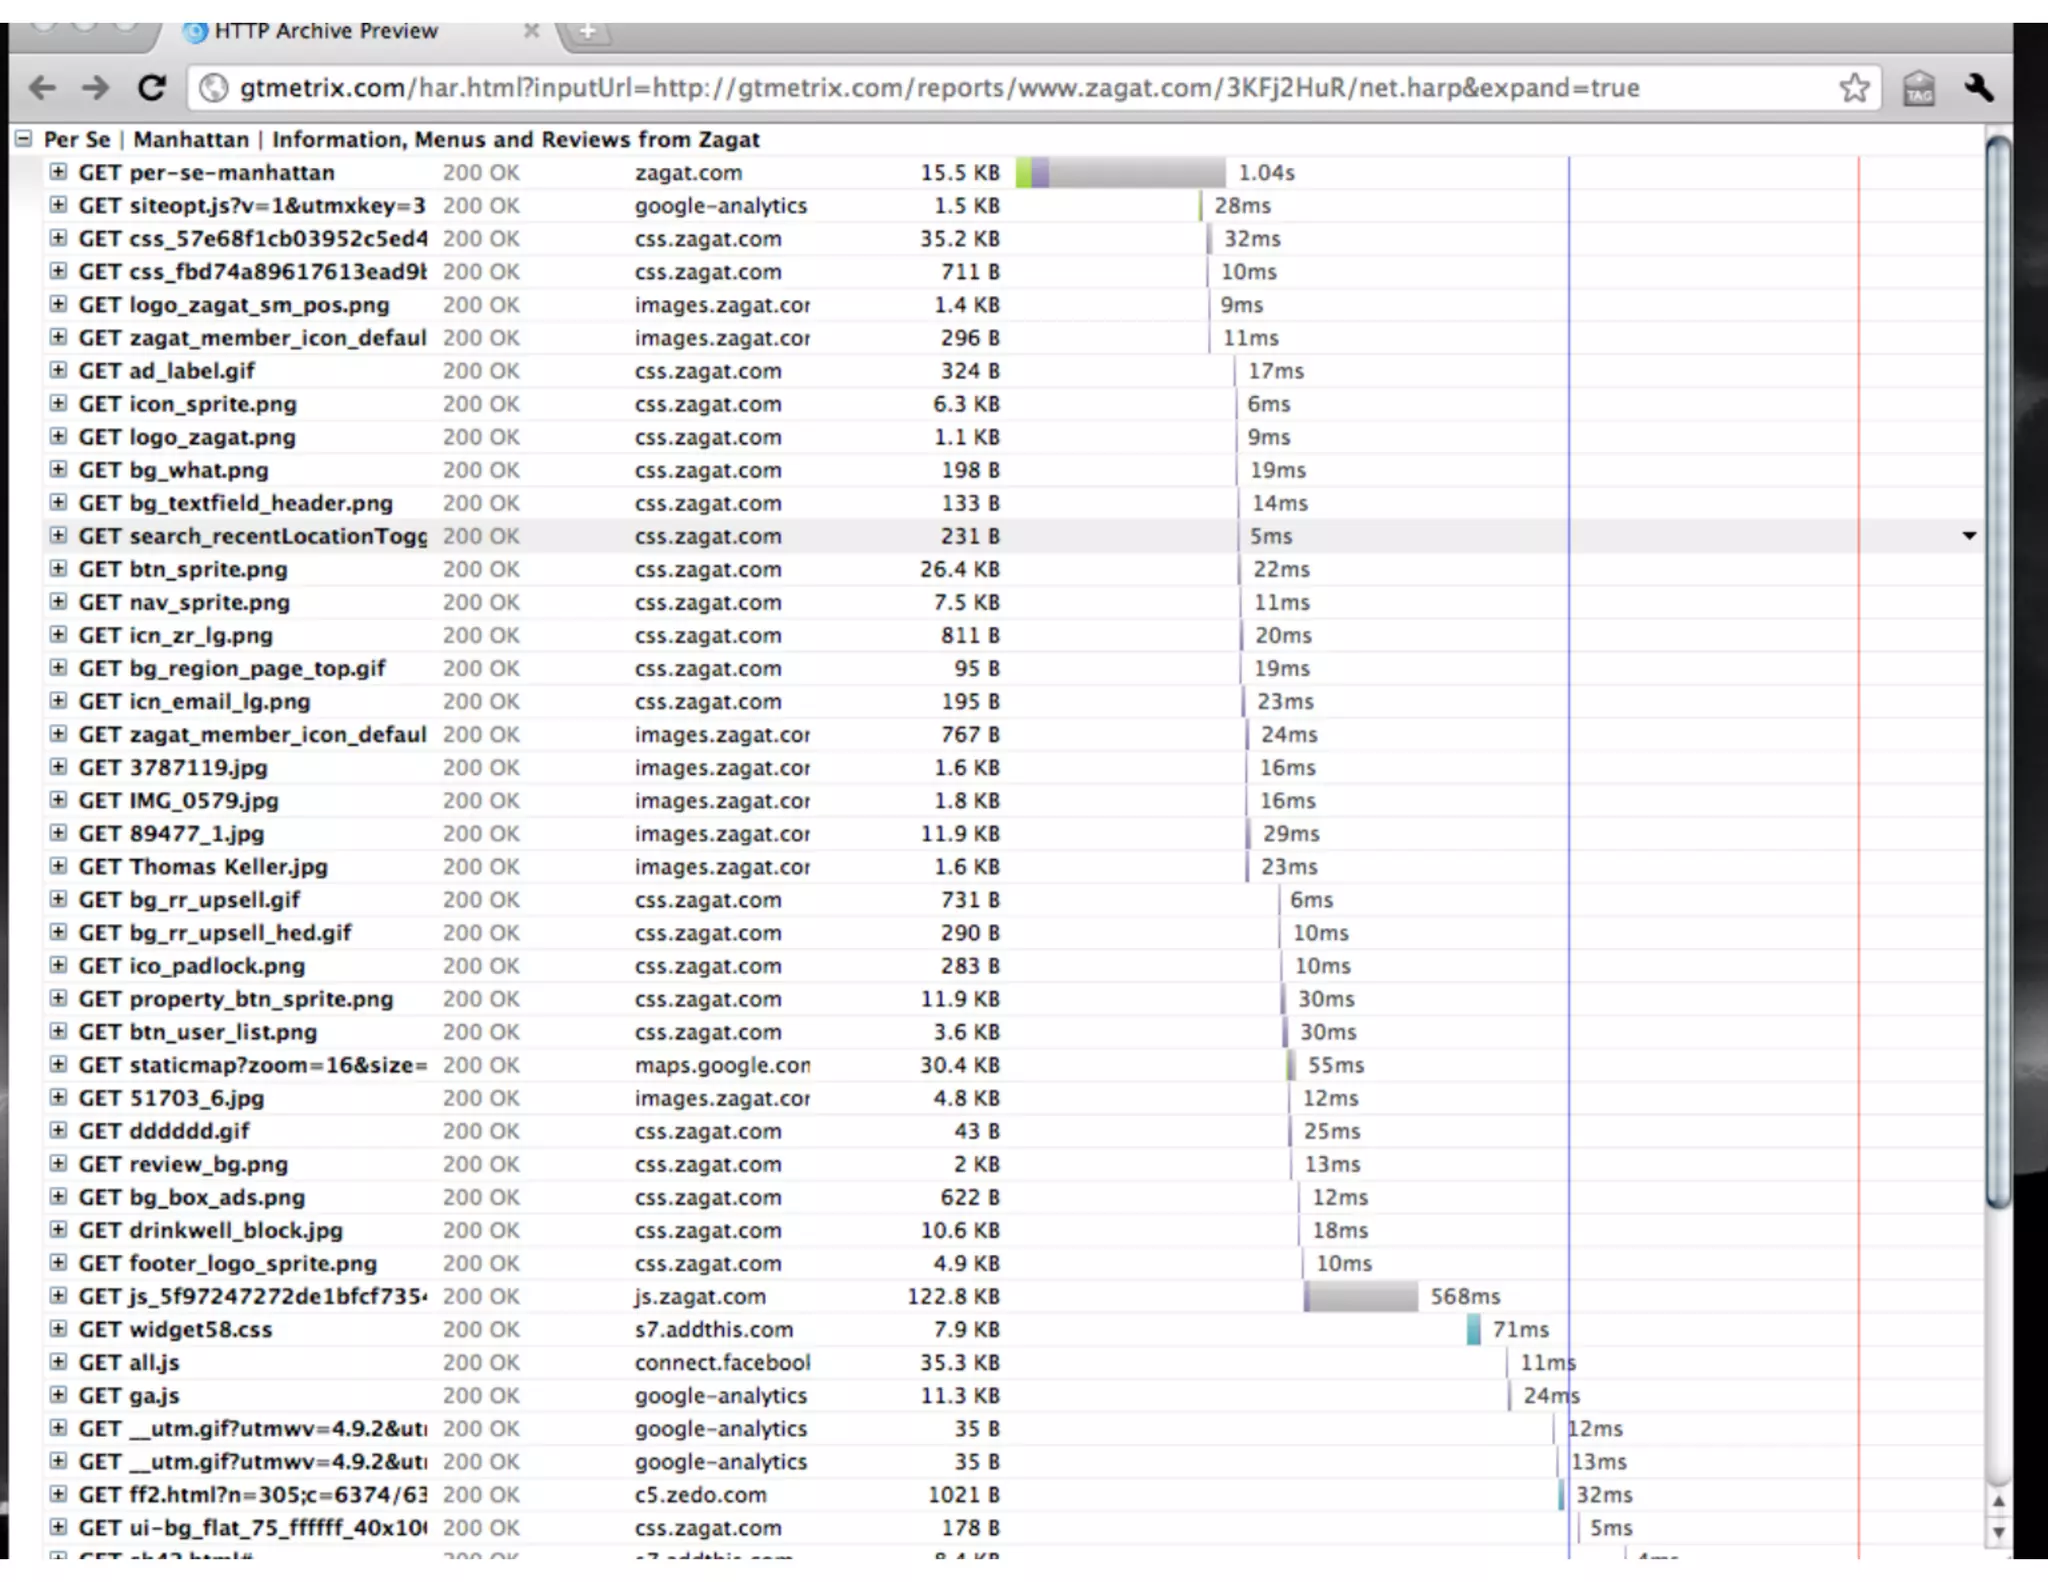Click the 1.04s timeline bar for per-se-manhattan

click(1120, 172)
